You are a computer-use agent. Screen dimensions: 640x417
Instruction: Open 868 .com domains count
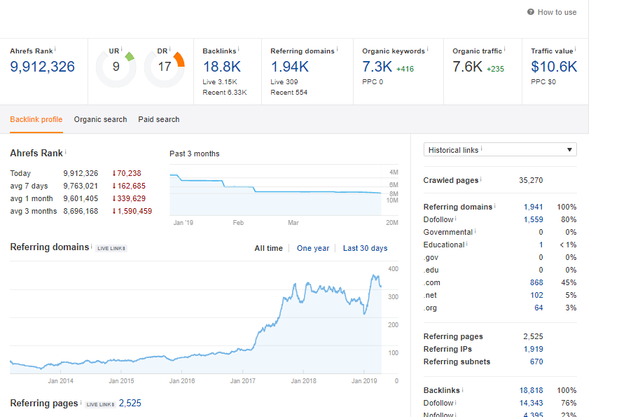tap(536, 282)
